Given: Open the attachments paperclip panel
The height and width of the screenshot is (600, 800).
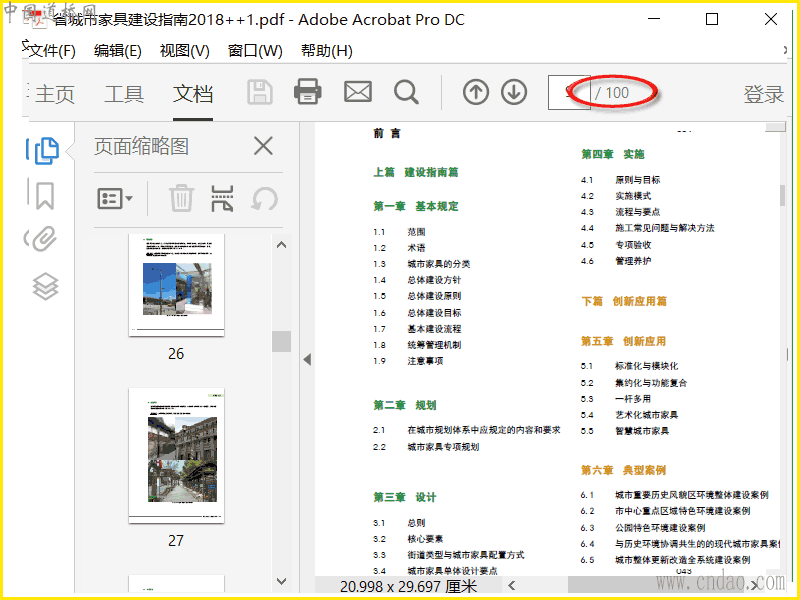Looking at the screenshot, I should click(x=42, y=239).
